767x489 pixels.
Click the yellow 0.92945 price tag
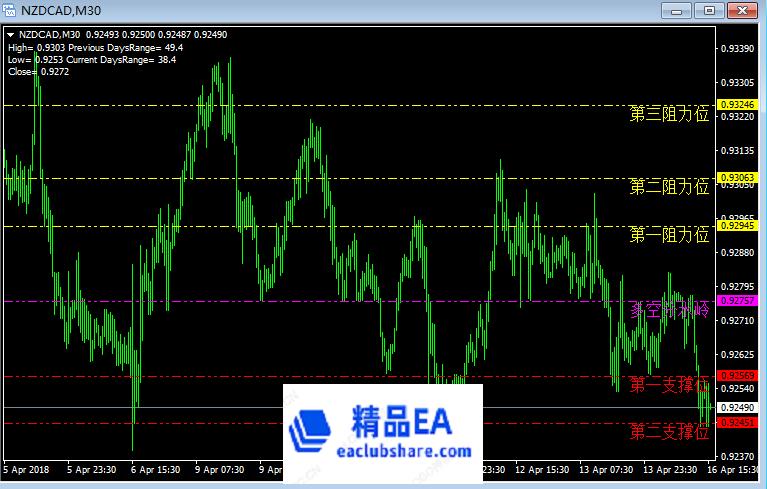pos(738,226)
